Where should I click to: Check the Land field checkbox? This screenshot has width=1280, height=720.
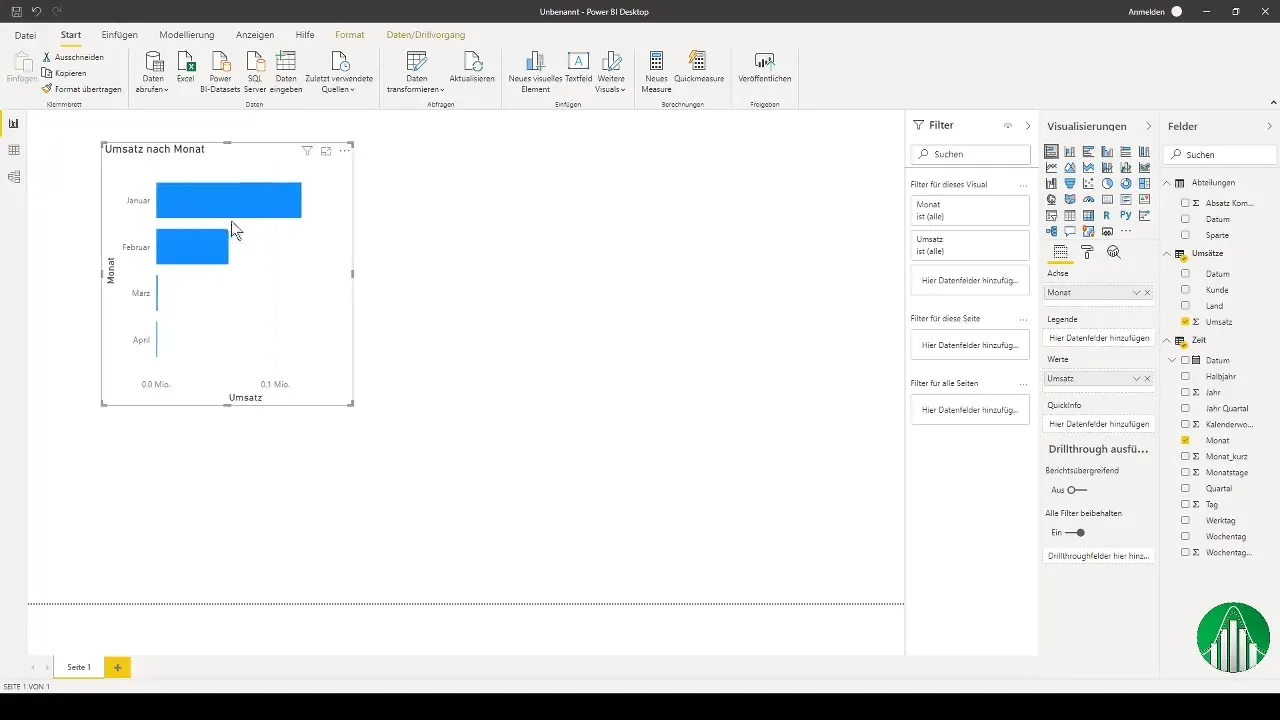click(1185, 306)
